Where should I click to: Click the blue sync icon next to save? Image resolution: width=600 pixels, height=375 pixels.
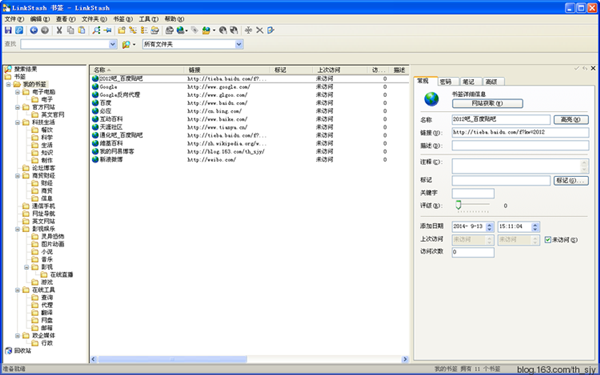tap(19, 30)
